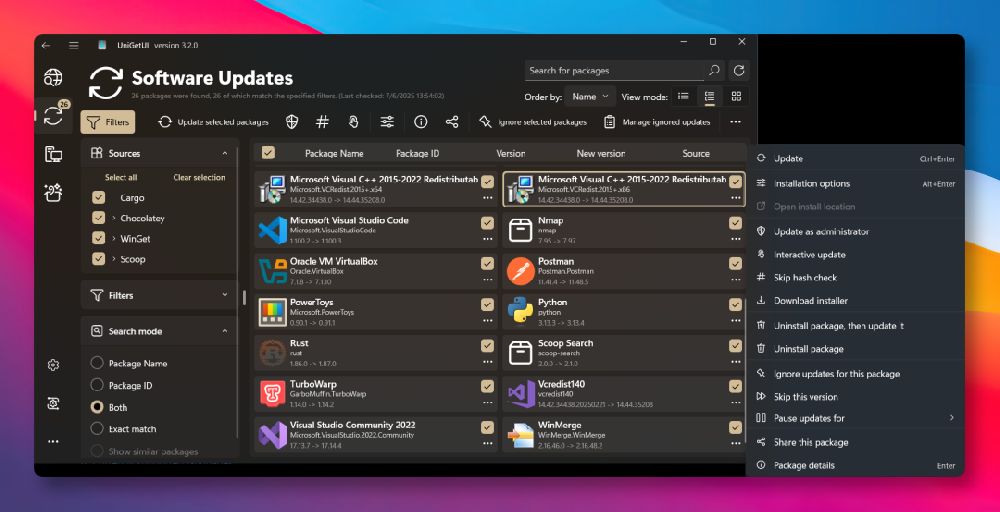Uncheck the Cargo source checkbox
This screenshot has height=512, width=1000.
click(98, 198)
